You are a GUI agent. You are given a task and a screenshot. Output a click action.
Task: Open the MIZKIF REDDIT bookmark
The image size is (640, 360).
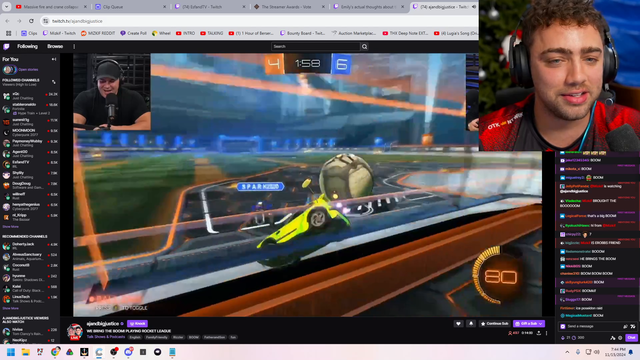pyautogui.click(x=98, y=33)
